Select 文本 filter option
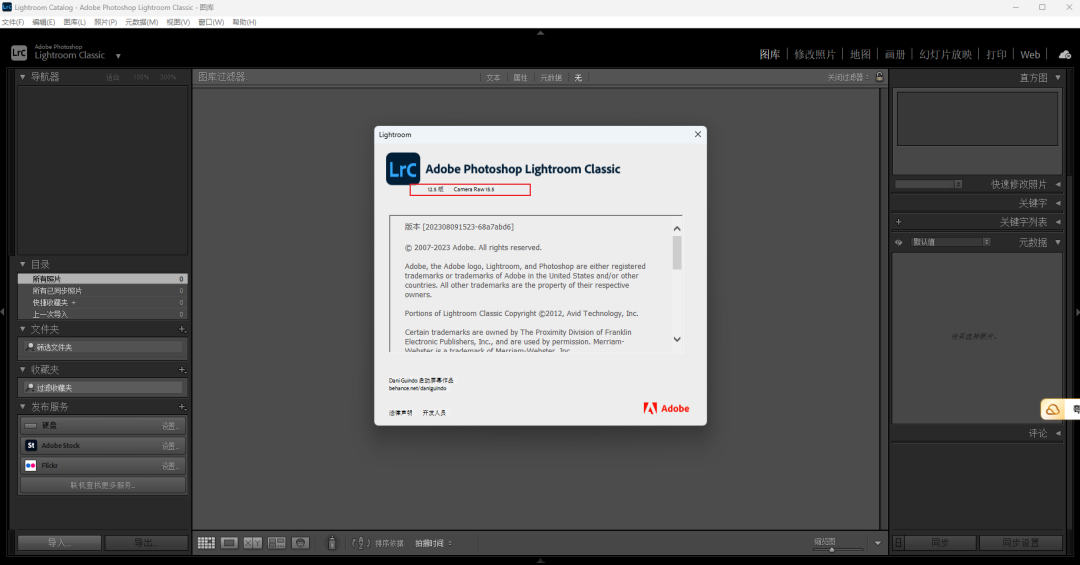1080x565 pixels. (493, 78)
